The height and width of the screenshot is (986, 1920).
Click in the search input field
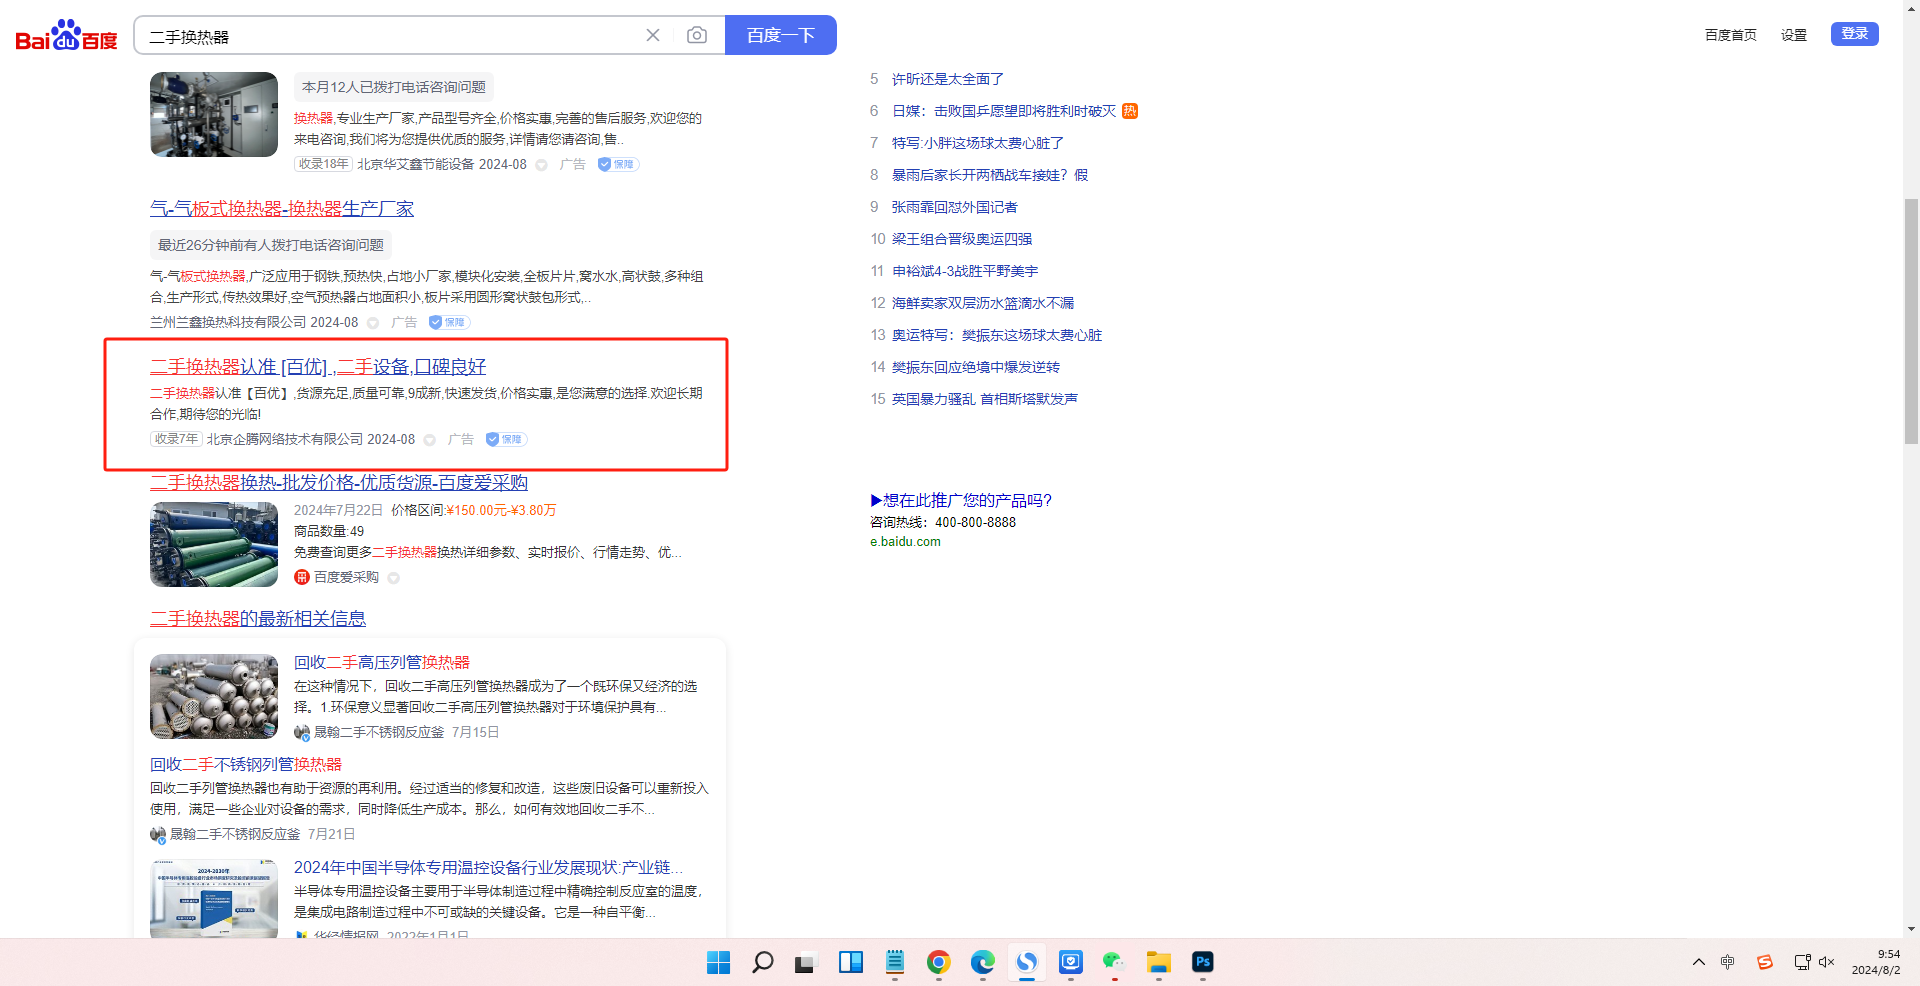[x=390, y=36]
